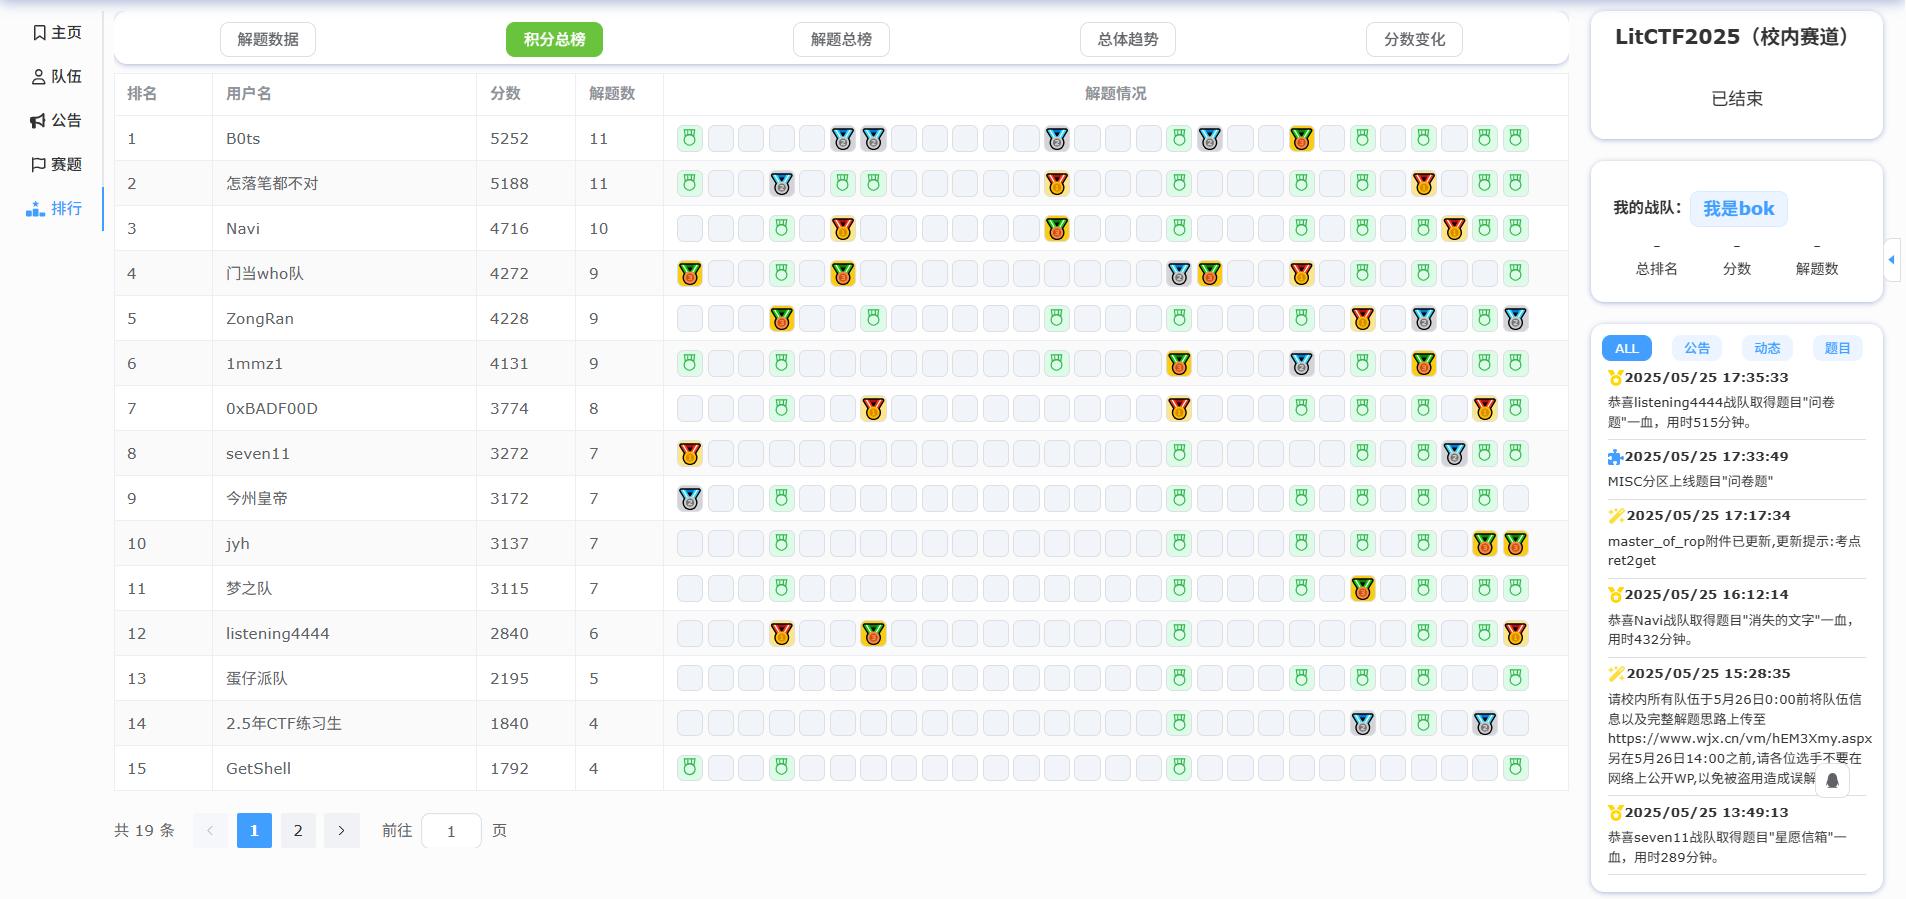Select the ALL filter in the news feed
Viewport: 1906px width, 899px height.
point(1626,348)
